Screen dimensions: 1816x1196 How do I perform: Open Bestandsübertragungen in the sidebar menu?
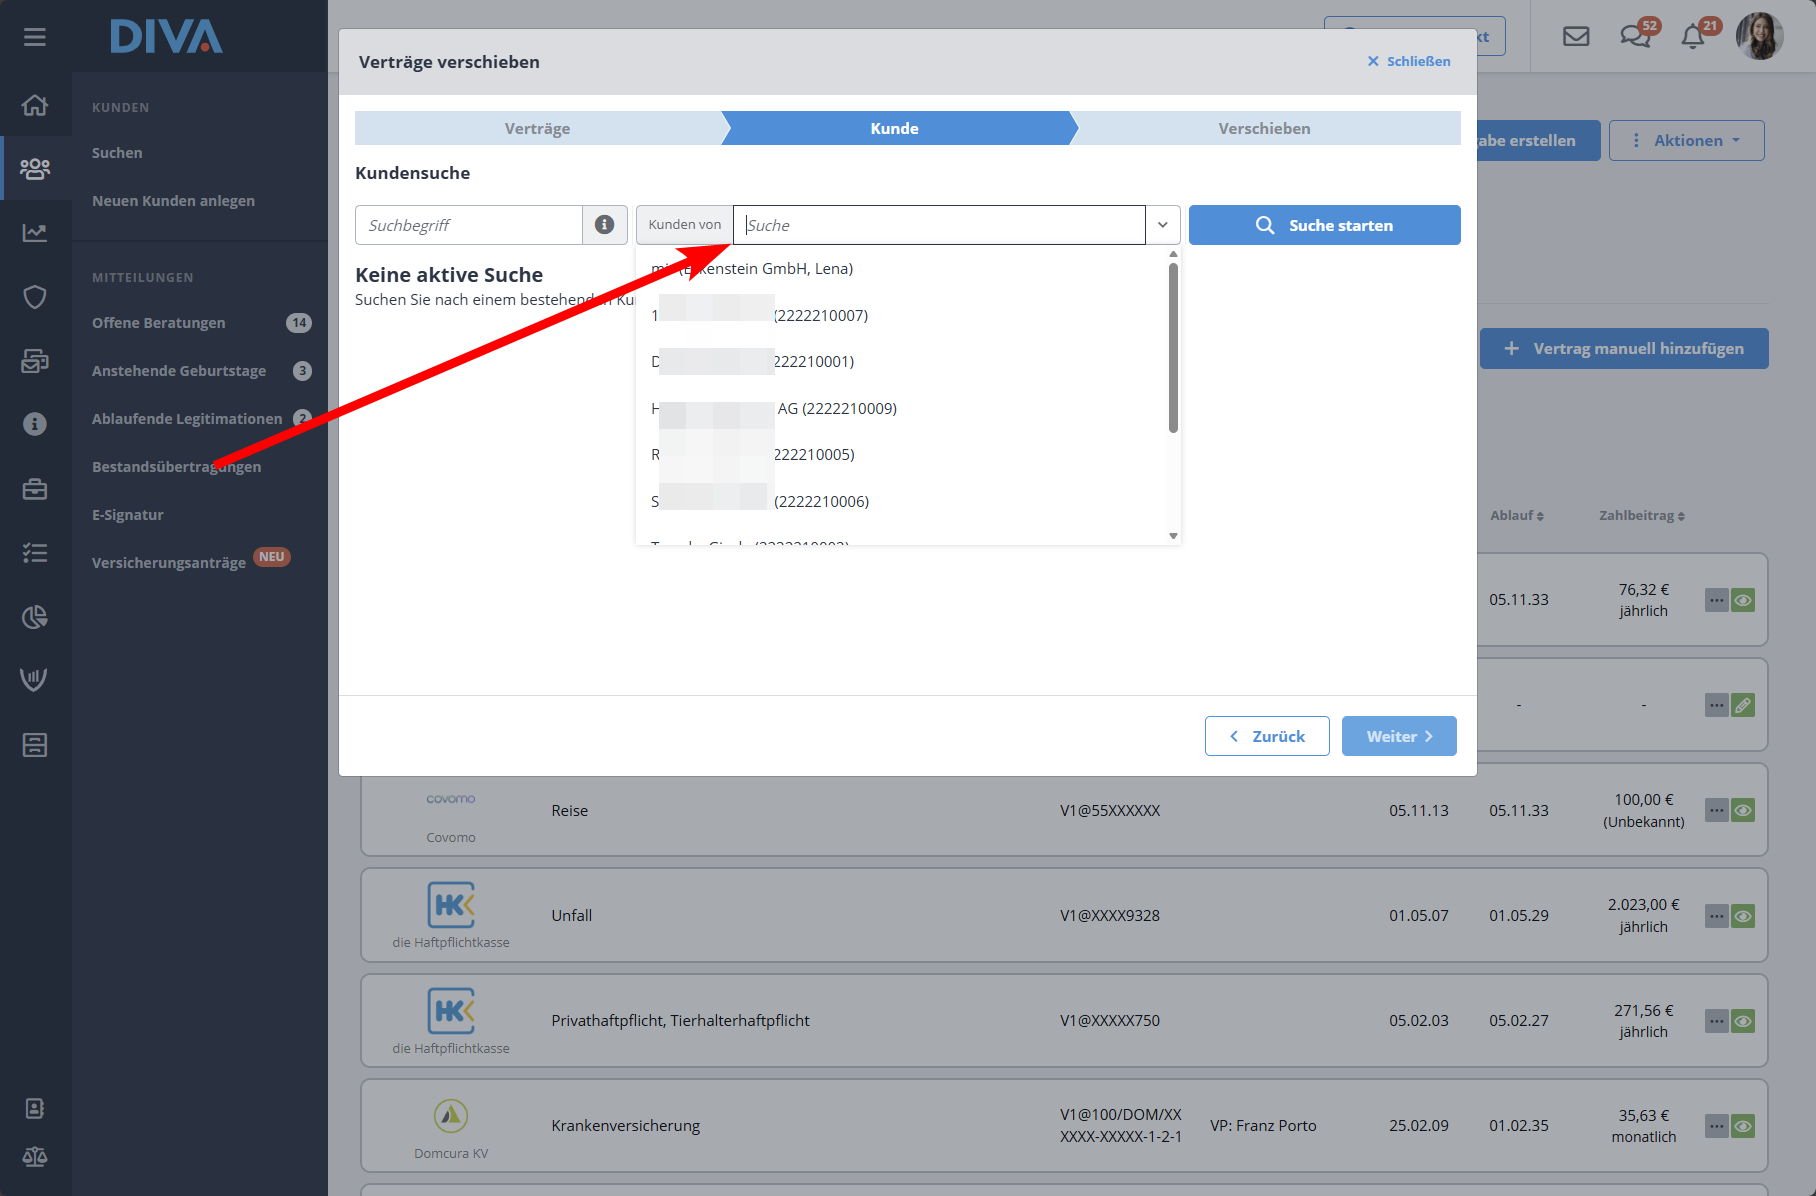point(176,467)
